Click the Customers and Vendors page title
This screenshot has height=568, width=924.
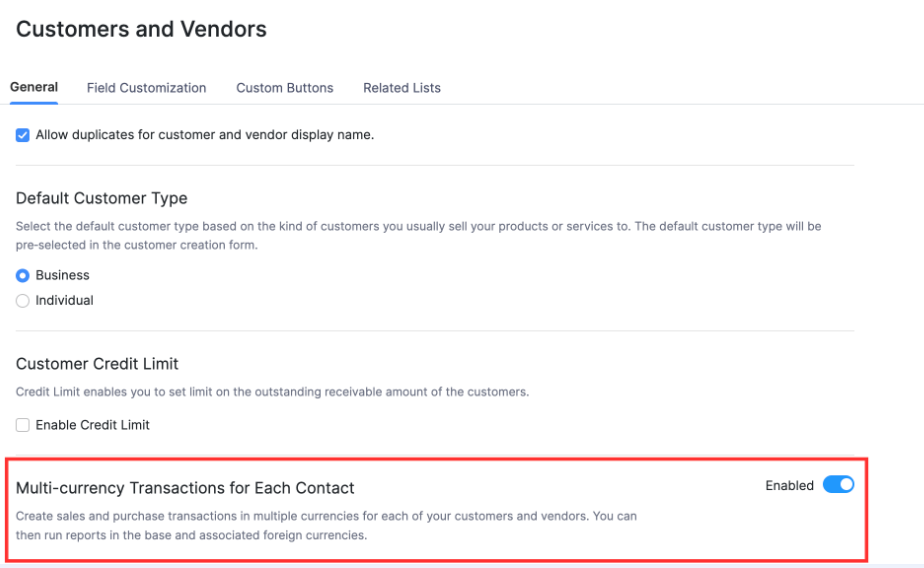141,29
